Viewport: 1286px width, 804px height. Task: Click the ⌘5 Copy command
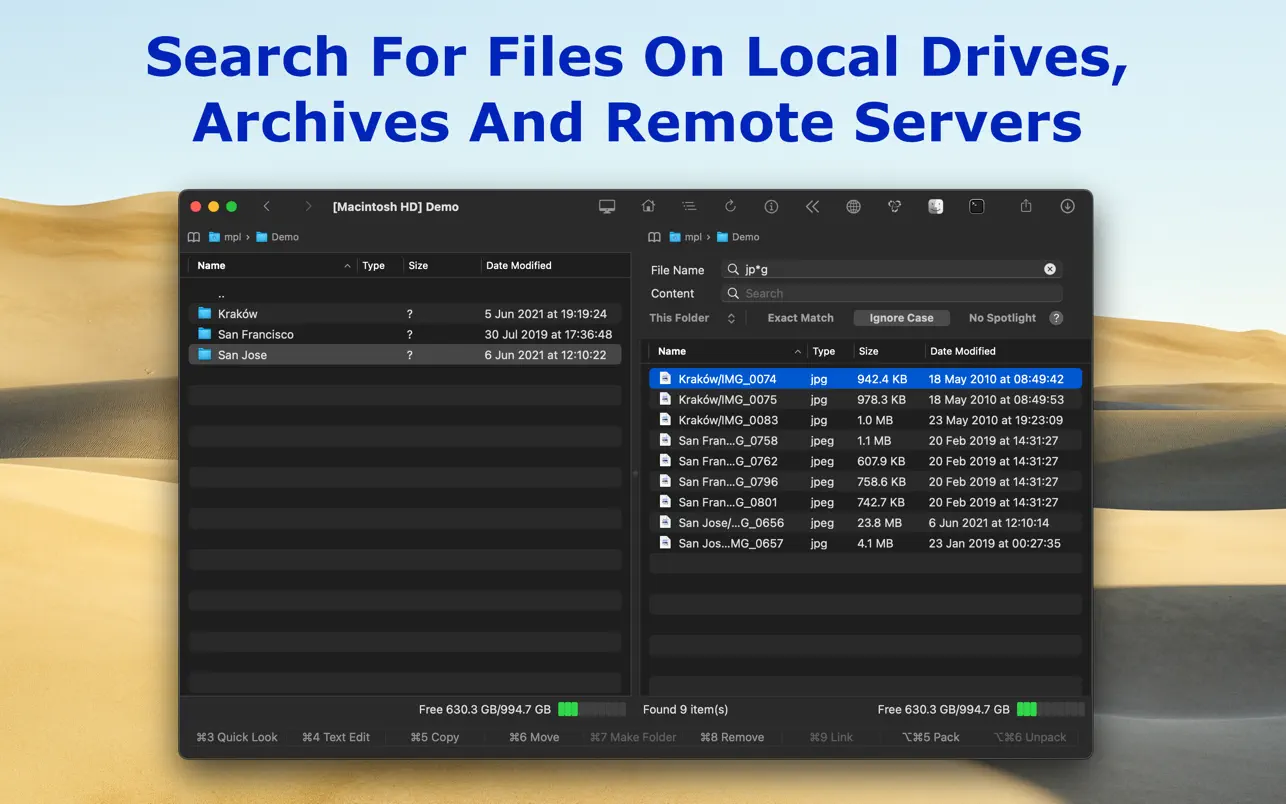(x=435, y=737)
